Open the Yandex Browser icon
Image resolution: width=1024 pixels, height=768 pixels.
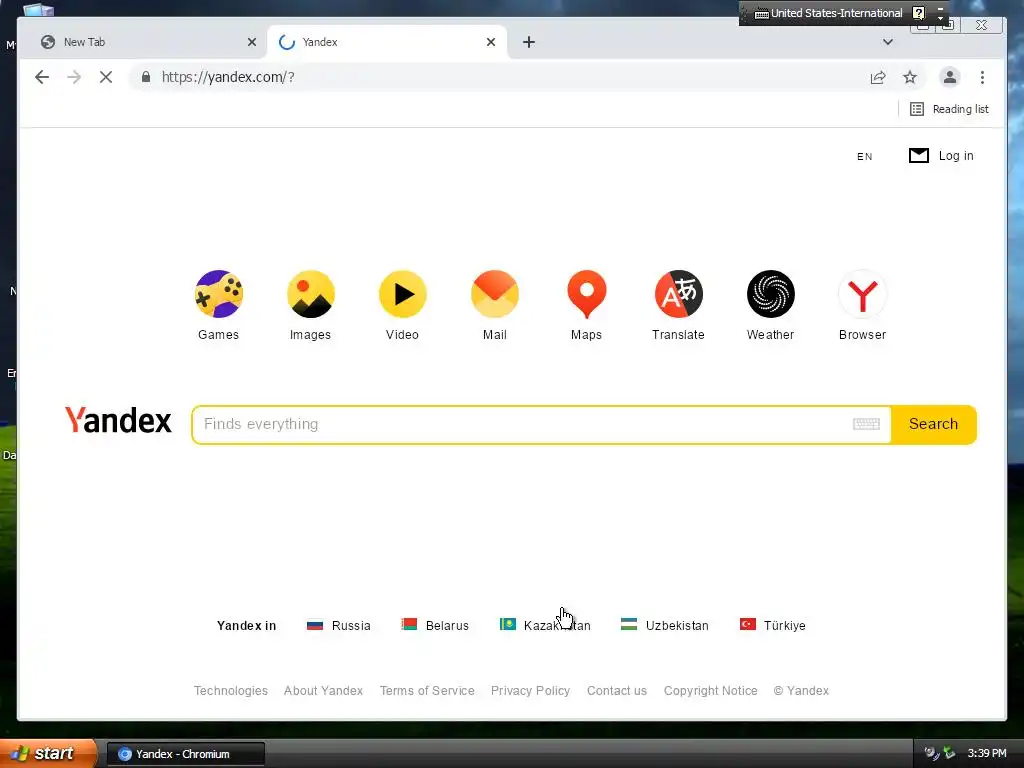point(863,294)
